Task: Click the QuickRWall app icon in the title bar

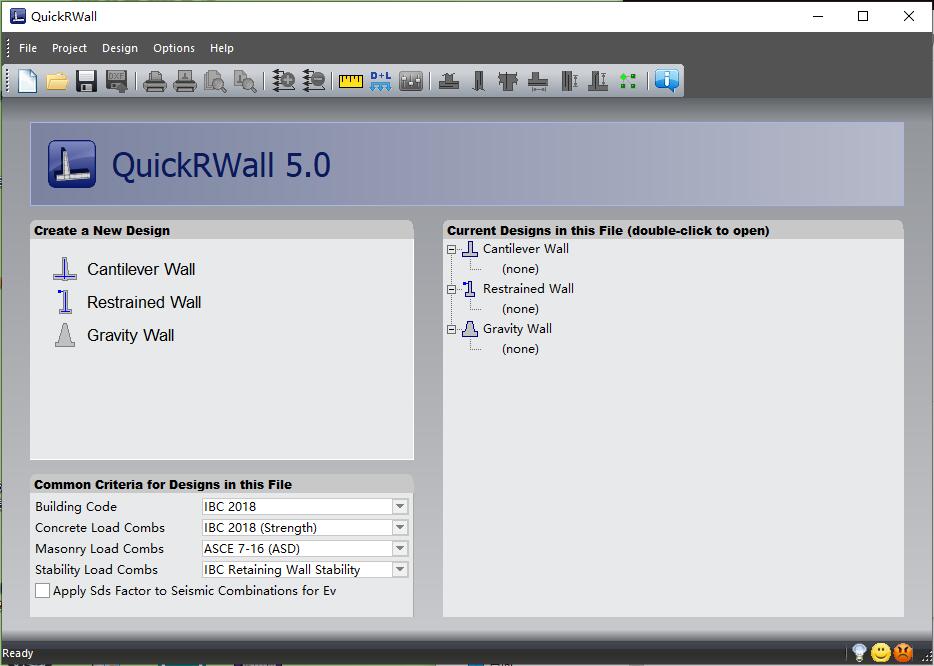Action: (18, 16)
